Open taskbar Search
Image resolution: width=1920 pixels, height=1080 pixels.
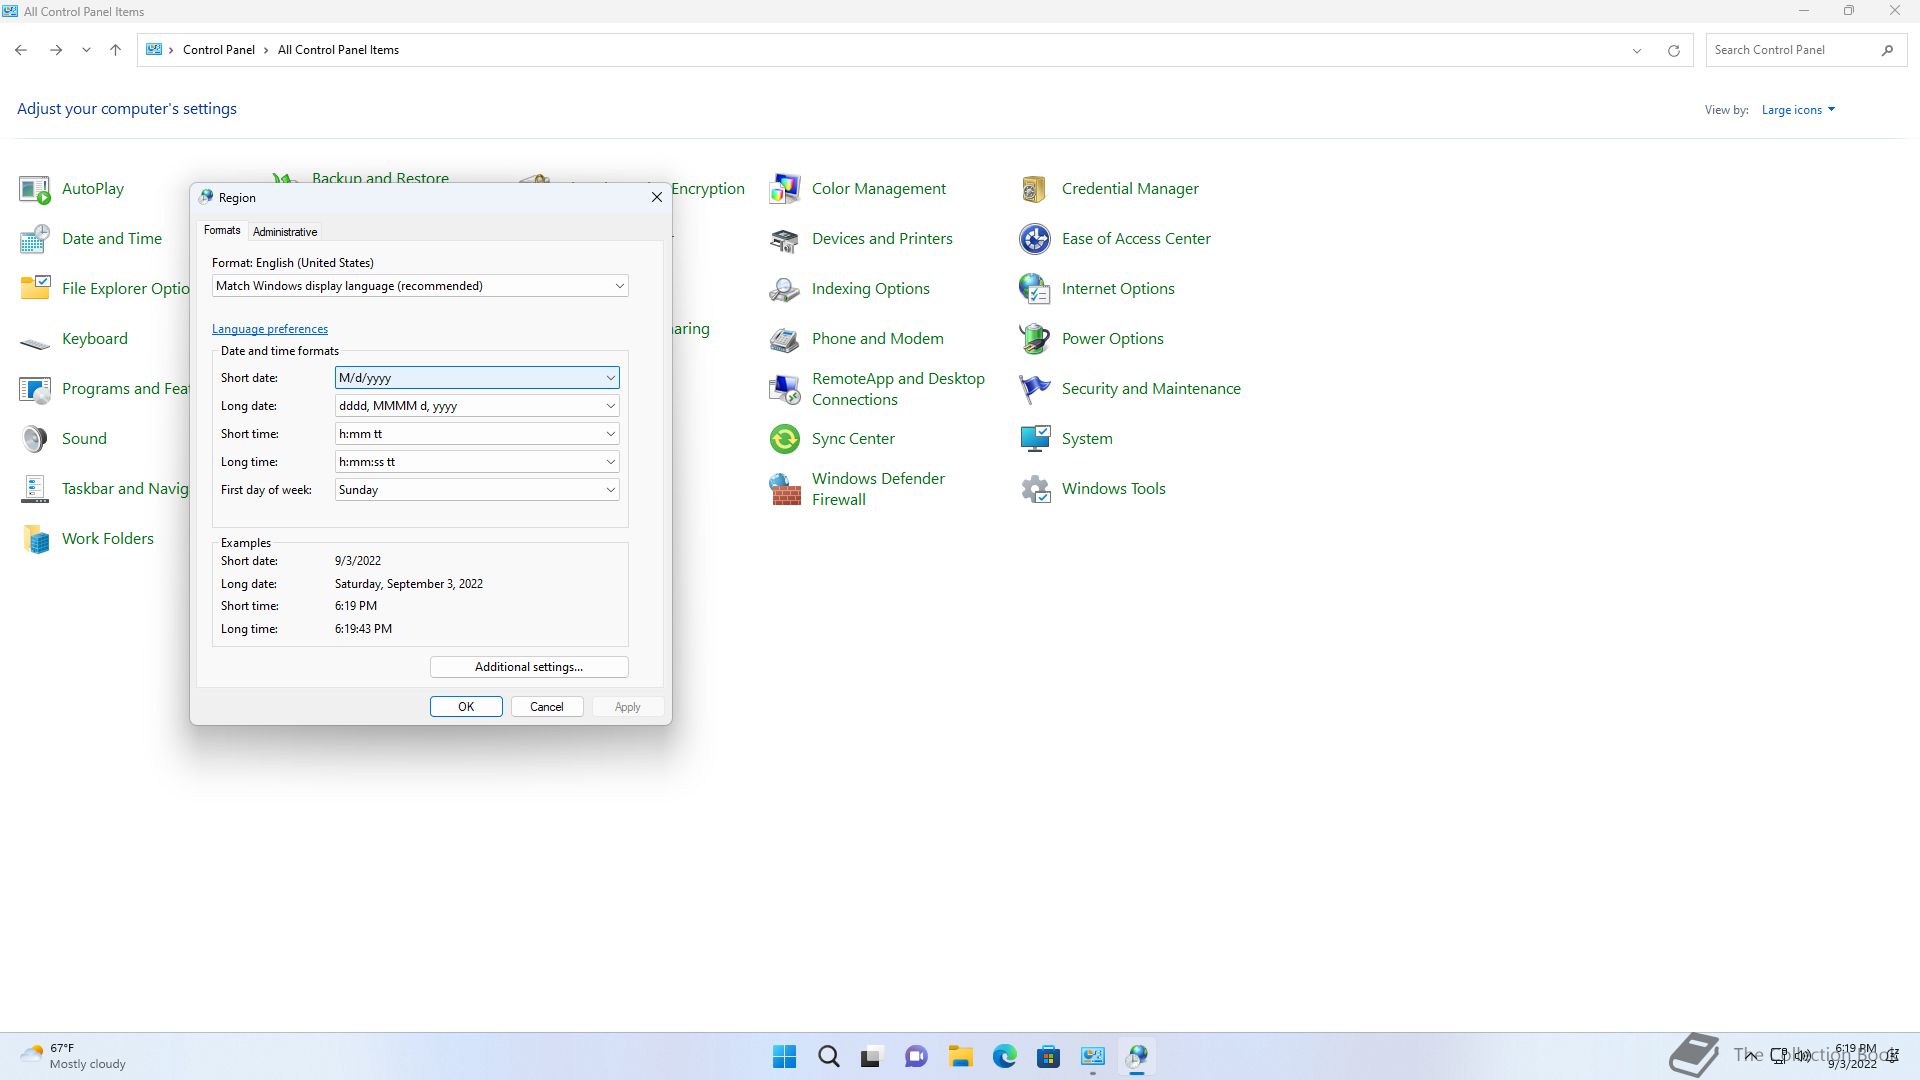[x=829, y=1056]
